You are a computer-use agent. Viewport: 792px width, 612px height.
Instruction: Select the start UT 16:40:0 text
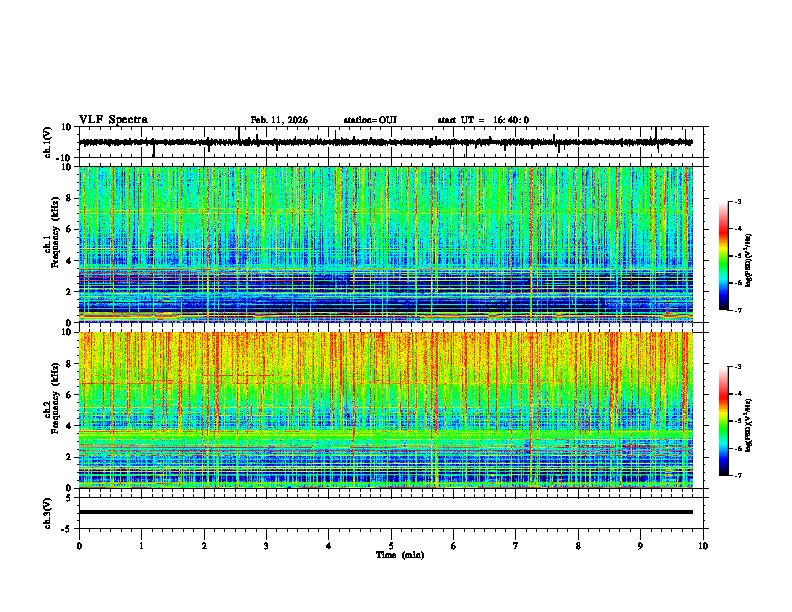click(x=483, y=120)
